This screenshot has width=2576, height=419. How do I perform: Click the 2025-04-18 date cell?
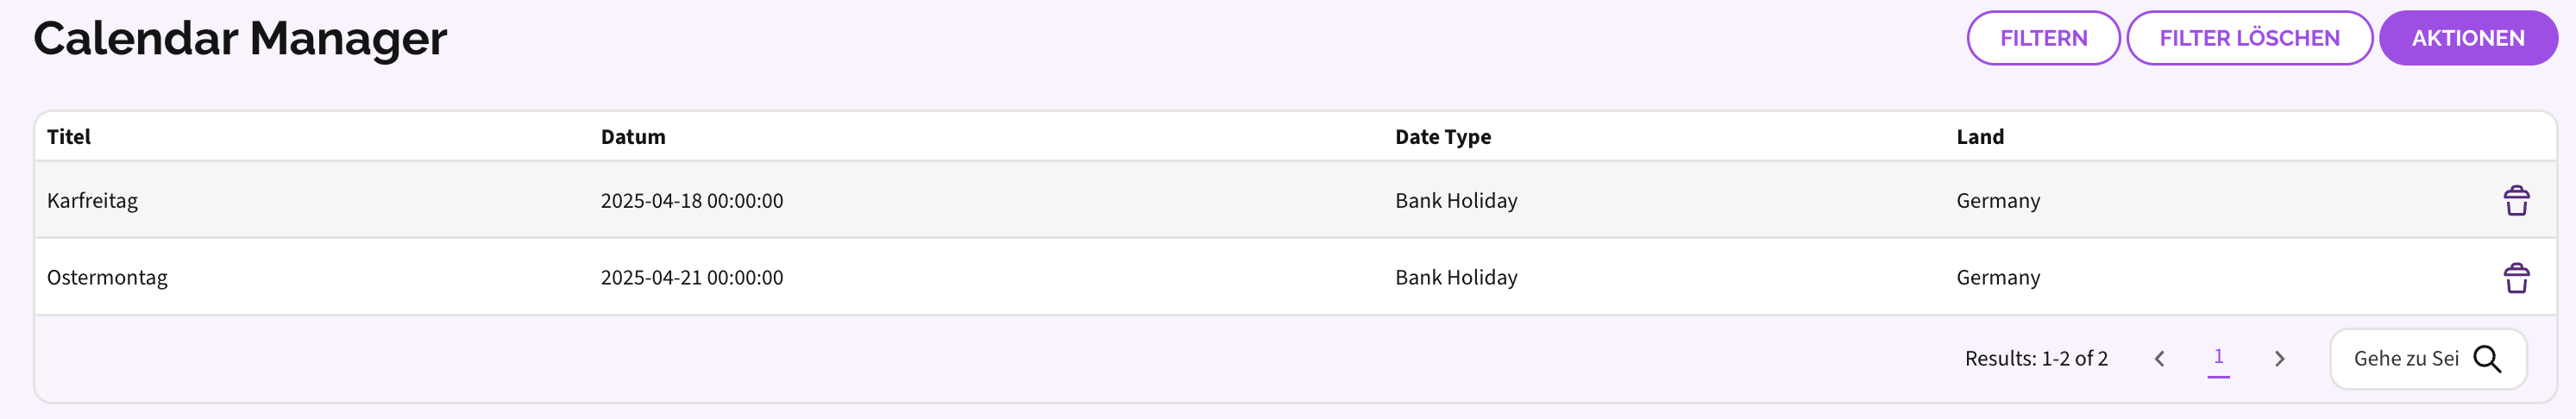[x=691, y=201]
